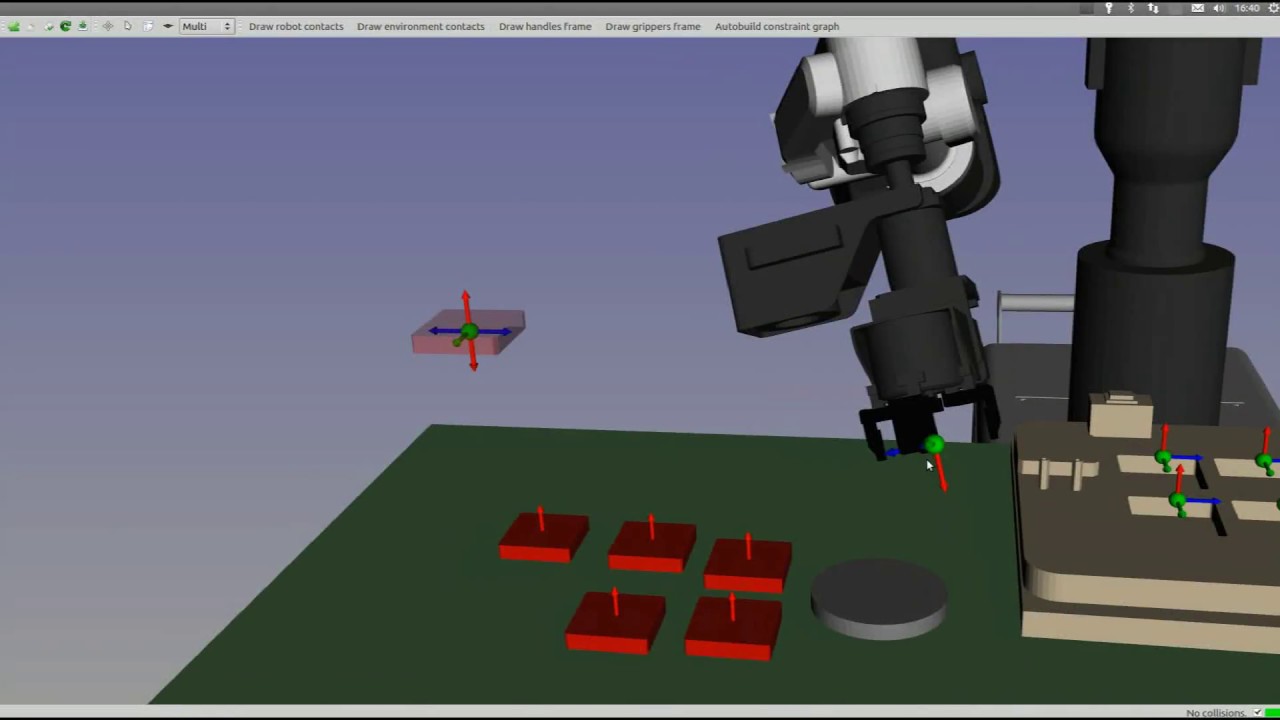Select the gray cylinder on the table
1280x720 pixels.
pyautogui.click(x=879, y=598)
